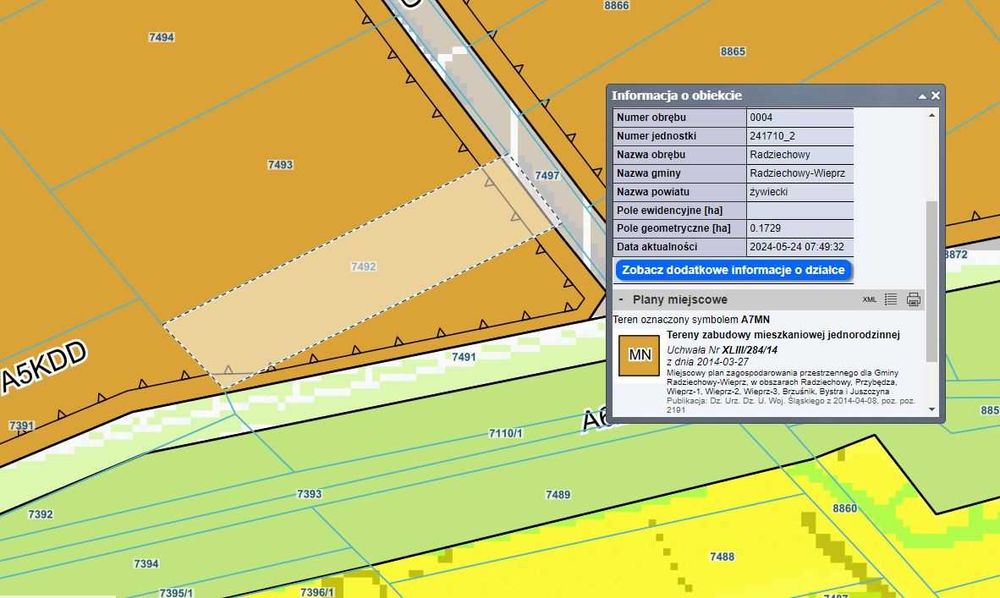Click parcel 7110/1 on the map
Screen dimensions: 1000x598
(506, 433)
